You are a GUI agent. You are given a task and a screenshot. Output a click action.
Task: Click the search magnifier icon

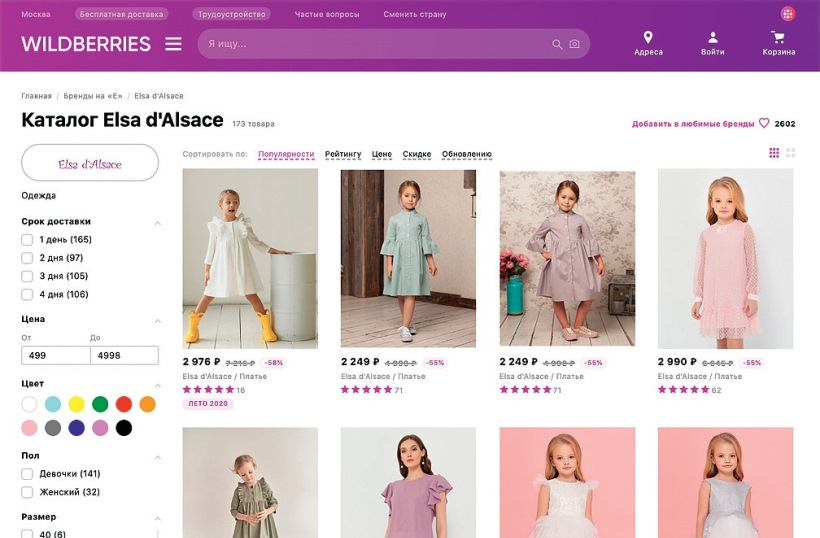click(557, 44)
